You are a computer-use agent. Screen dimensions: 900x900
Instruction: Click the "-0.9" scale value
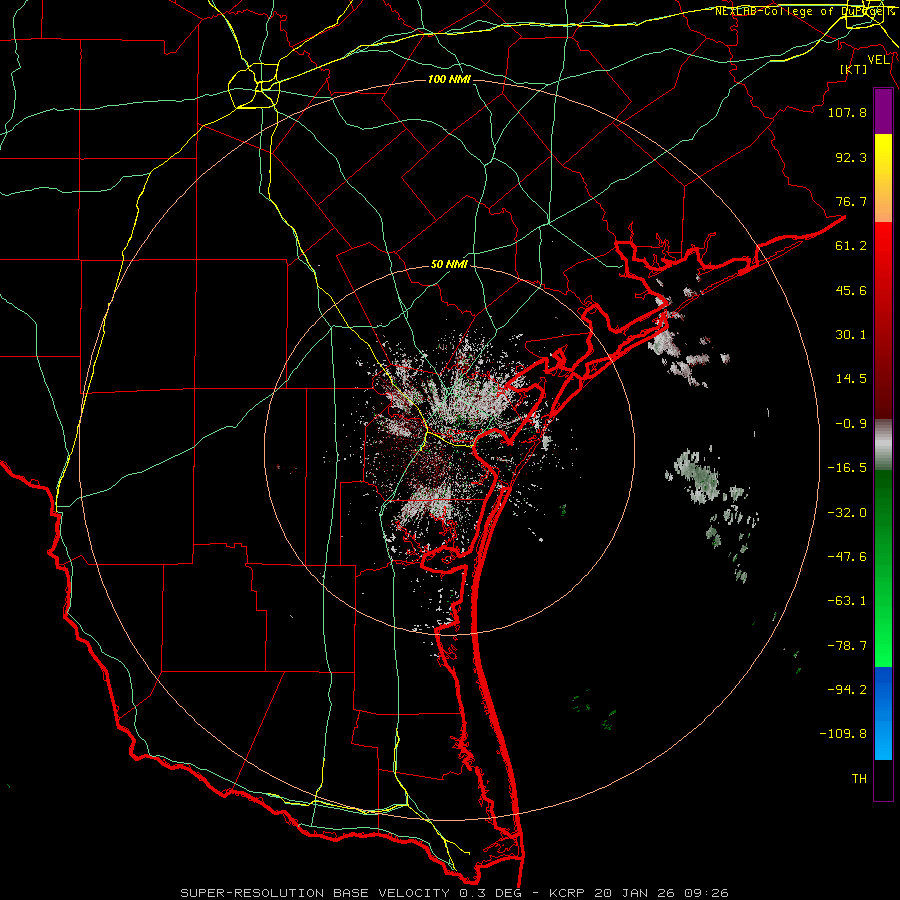851,424
